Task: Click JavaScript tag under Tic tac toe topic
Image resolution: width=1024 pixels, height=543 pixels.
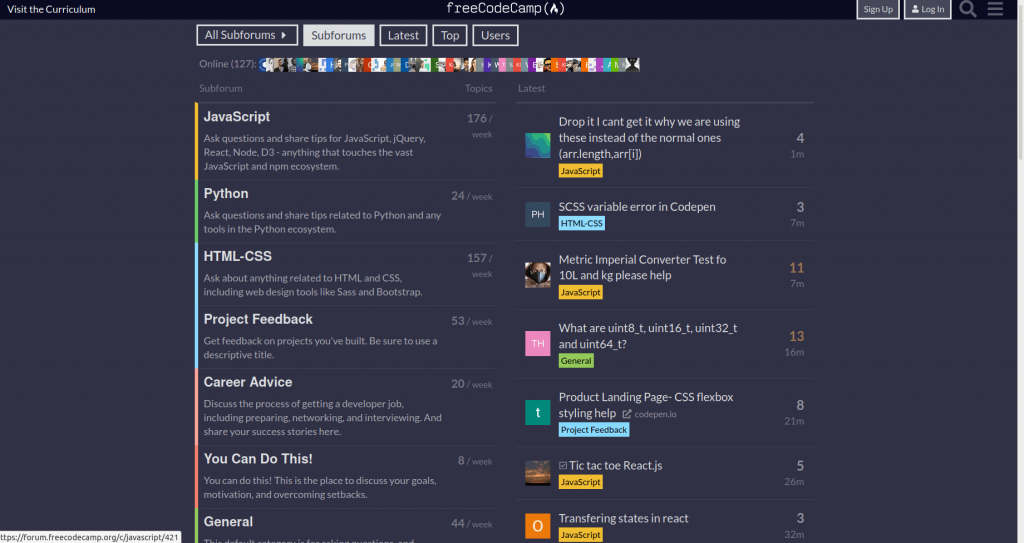Action: 581,482
